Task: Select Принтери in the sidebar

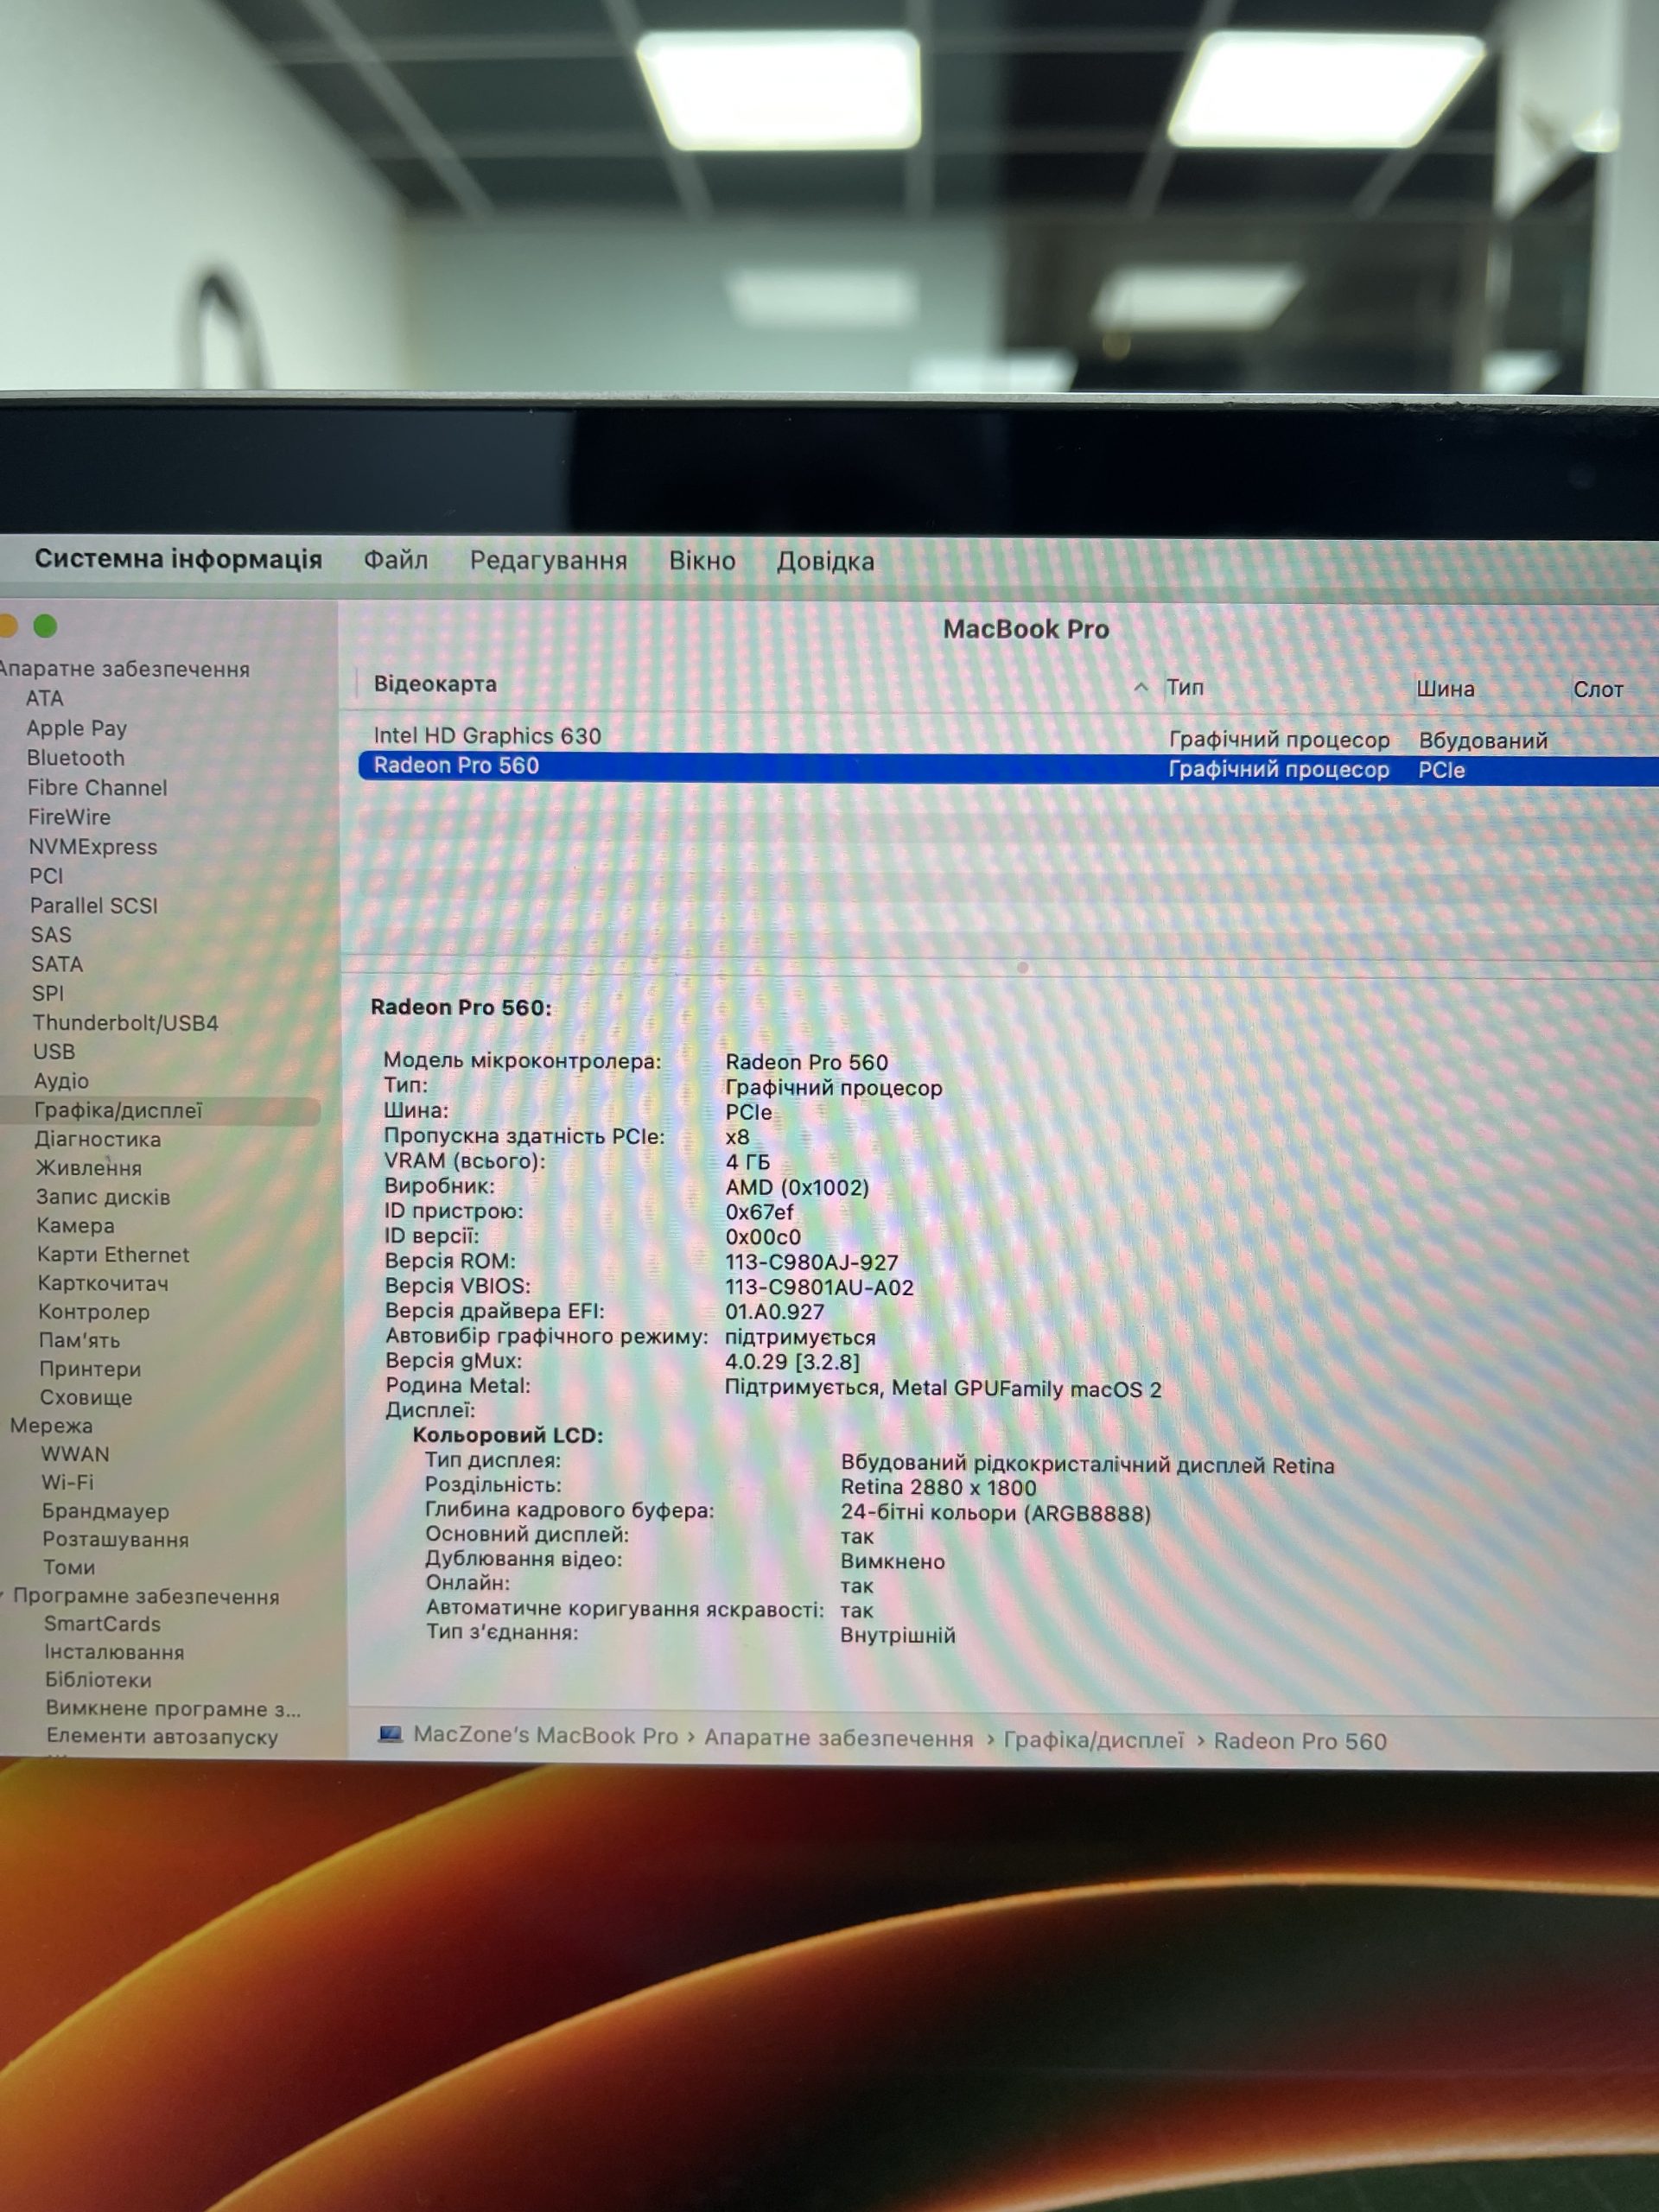Action: (90, 1369)
